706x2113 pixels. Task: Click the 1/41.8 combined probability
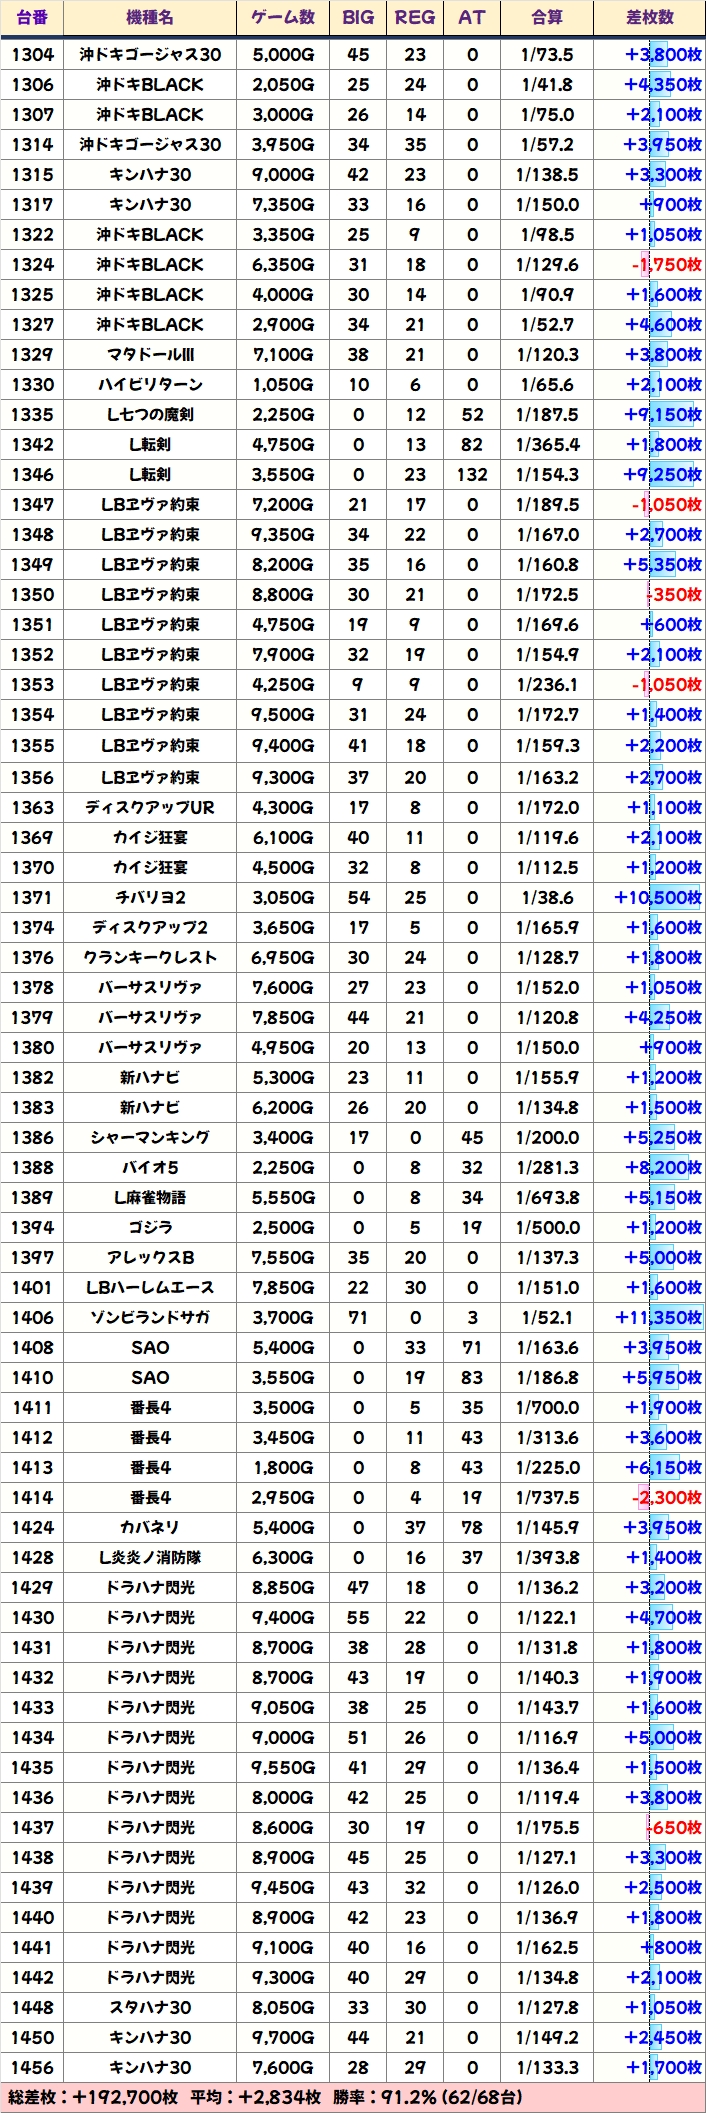pyautogui.click(x=547, y=84)
